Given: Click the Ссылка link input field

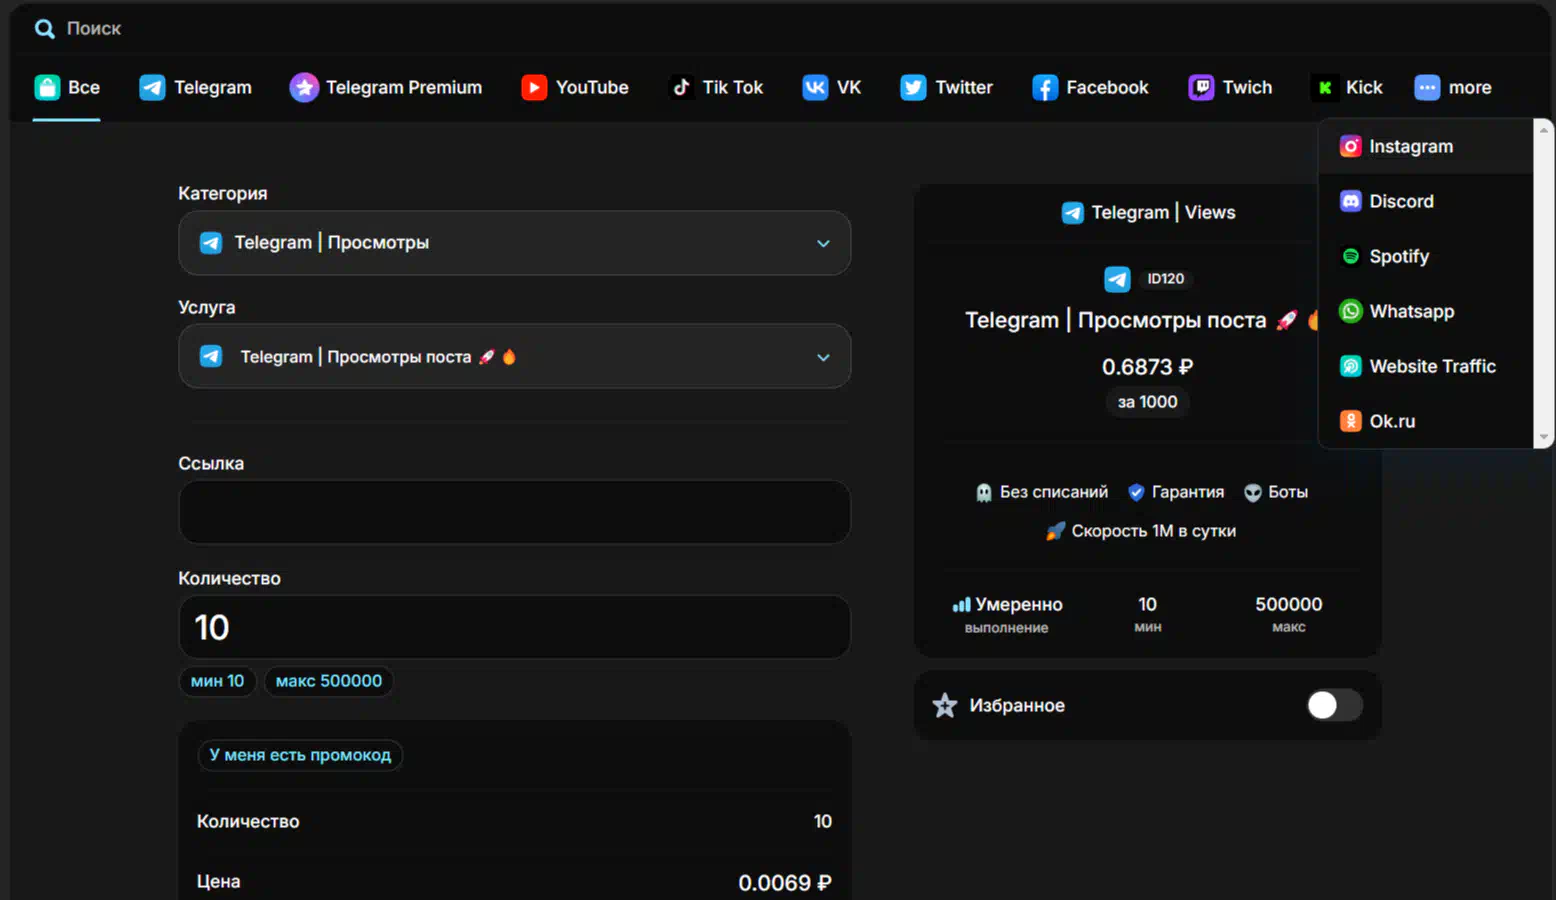Looking at the screenshot, I should 514,512.
